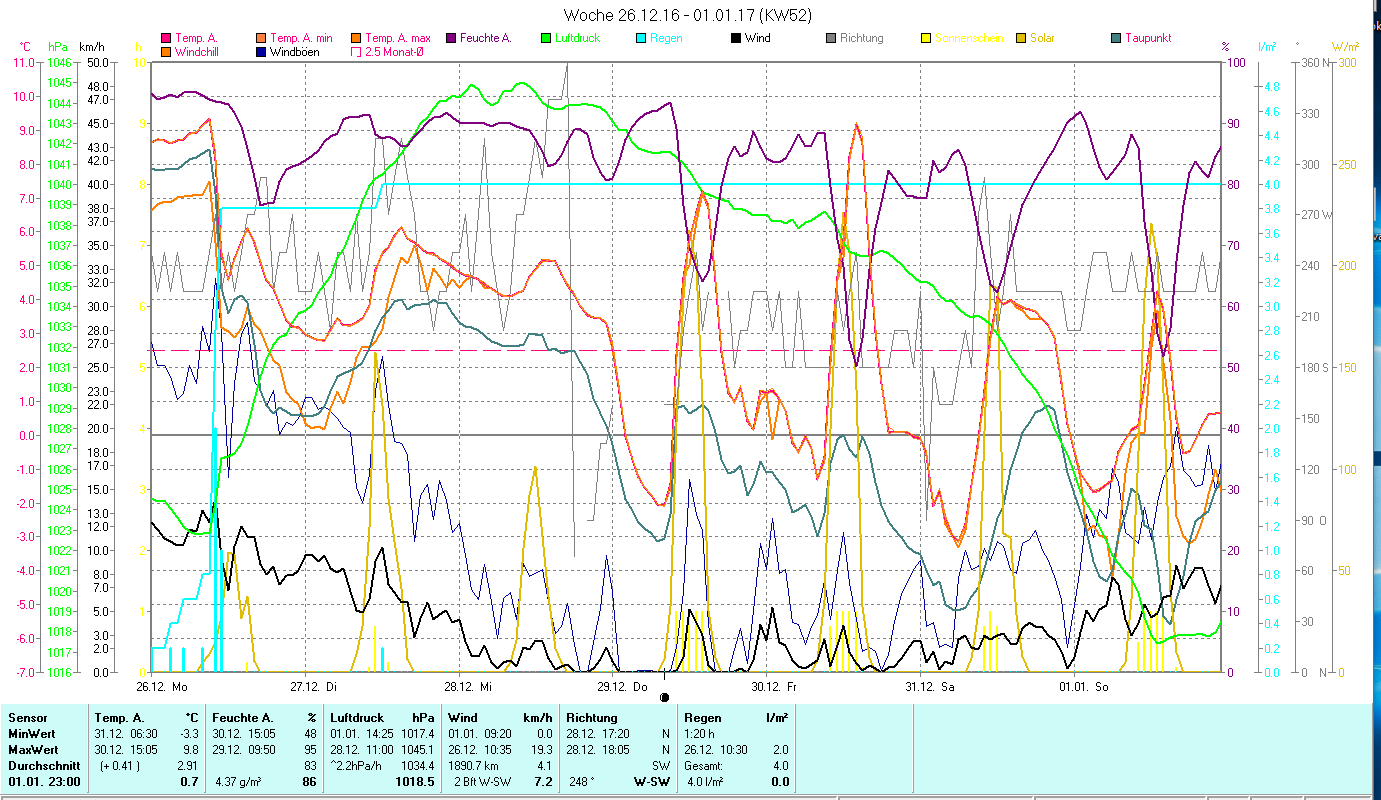
Task: Click the '28.12. 11:00' pressure maximum time
Action: tap(363, 750)
